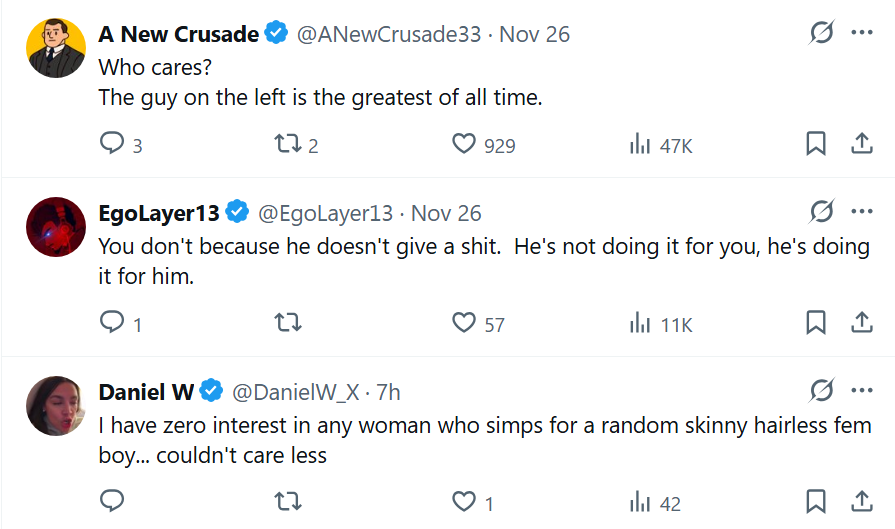Open more options on EgoLayer13's tweet
The width and height of the screenshot is (895, 529).
coord(862,212)
